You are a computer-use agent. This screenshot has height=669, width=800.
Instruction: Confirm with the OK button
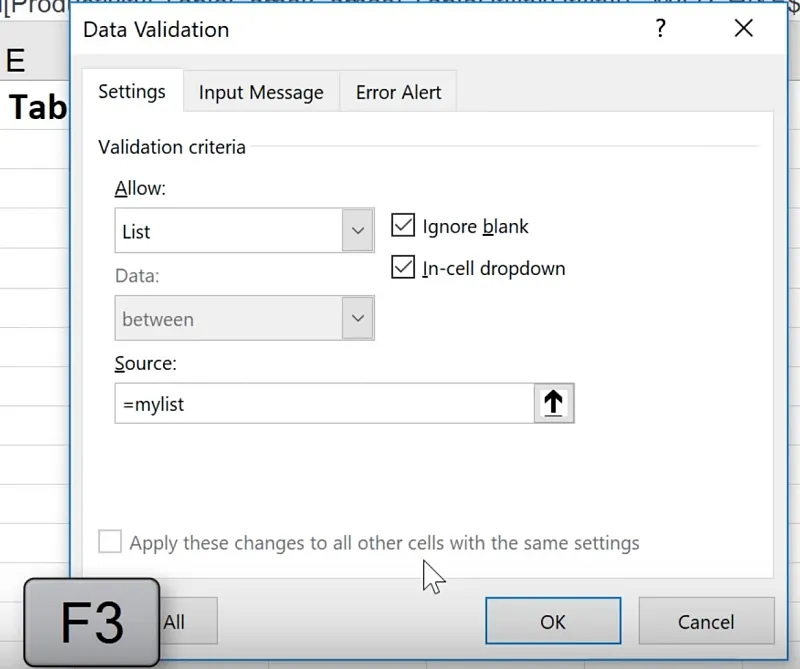(553, 621)
